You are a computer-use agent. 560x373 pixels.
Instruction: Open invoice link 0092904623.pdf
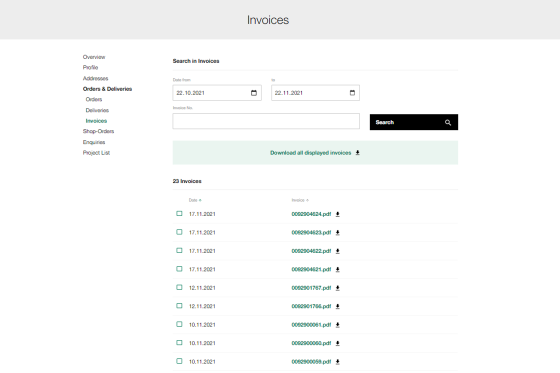coord(311,233)
